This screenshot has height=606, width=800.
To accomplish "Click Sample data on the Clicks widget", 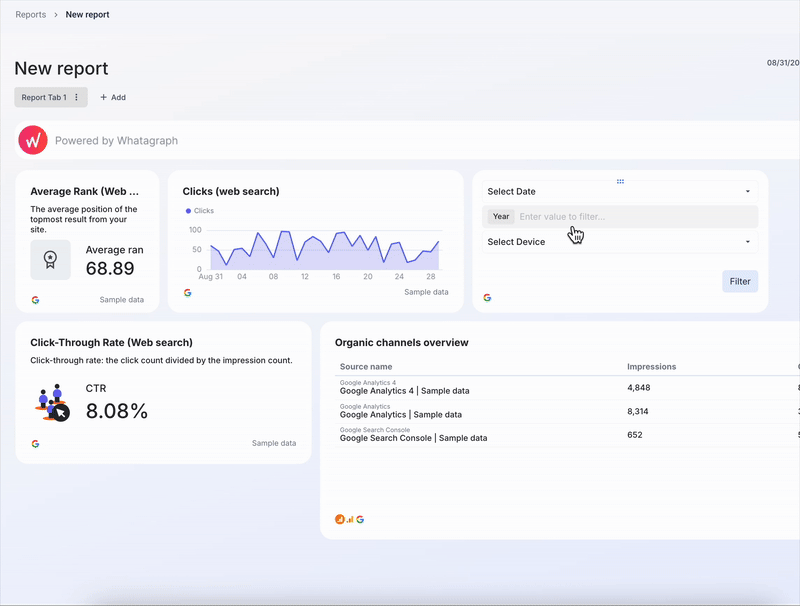I will [x=426, y=292].
